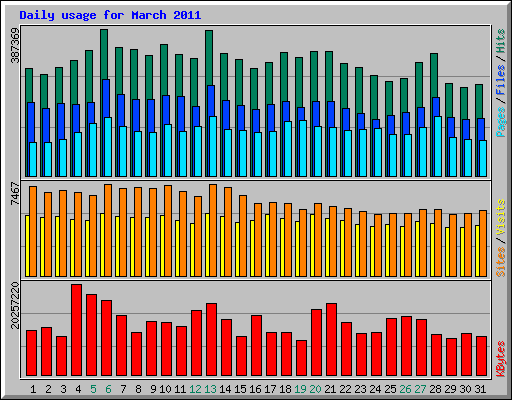Click green weekend day label 6
This screenshot has width=512, height=400.
point(108,389)
